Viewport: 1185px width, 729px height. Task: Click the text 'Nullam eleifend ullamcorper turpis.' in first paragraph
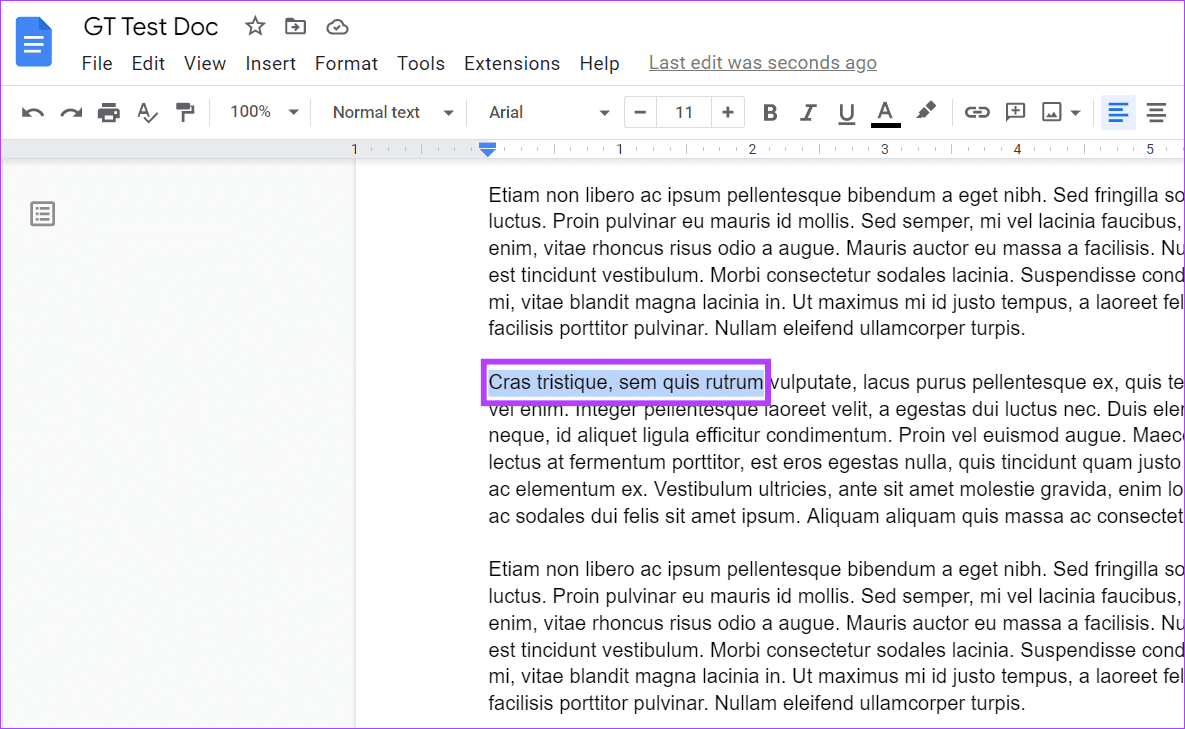870,329
